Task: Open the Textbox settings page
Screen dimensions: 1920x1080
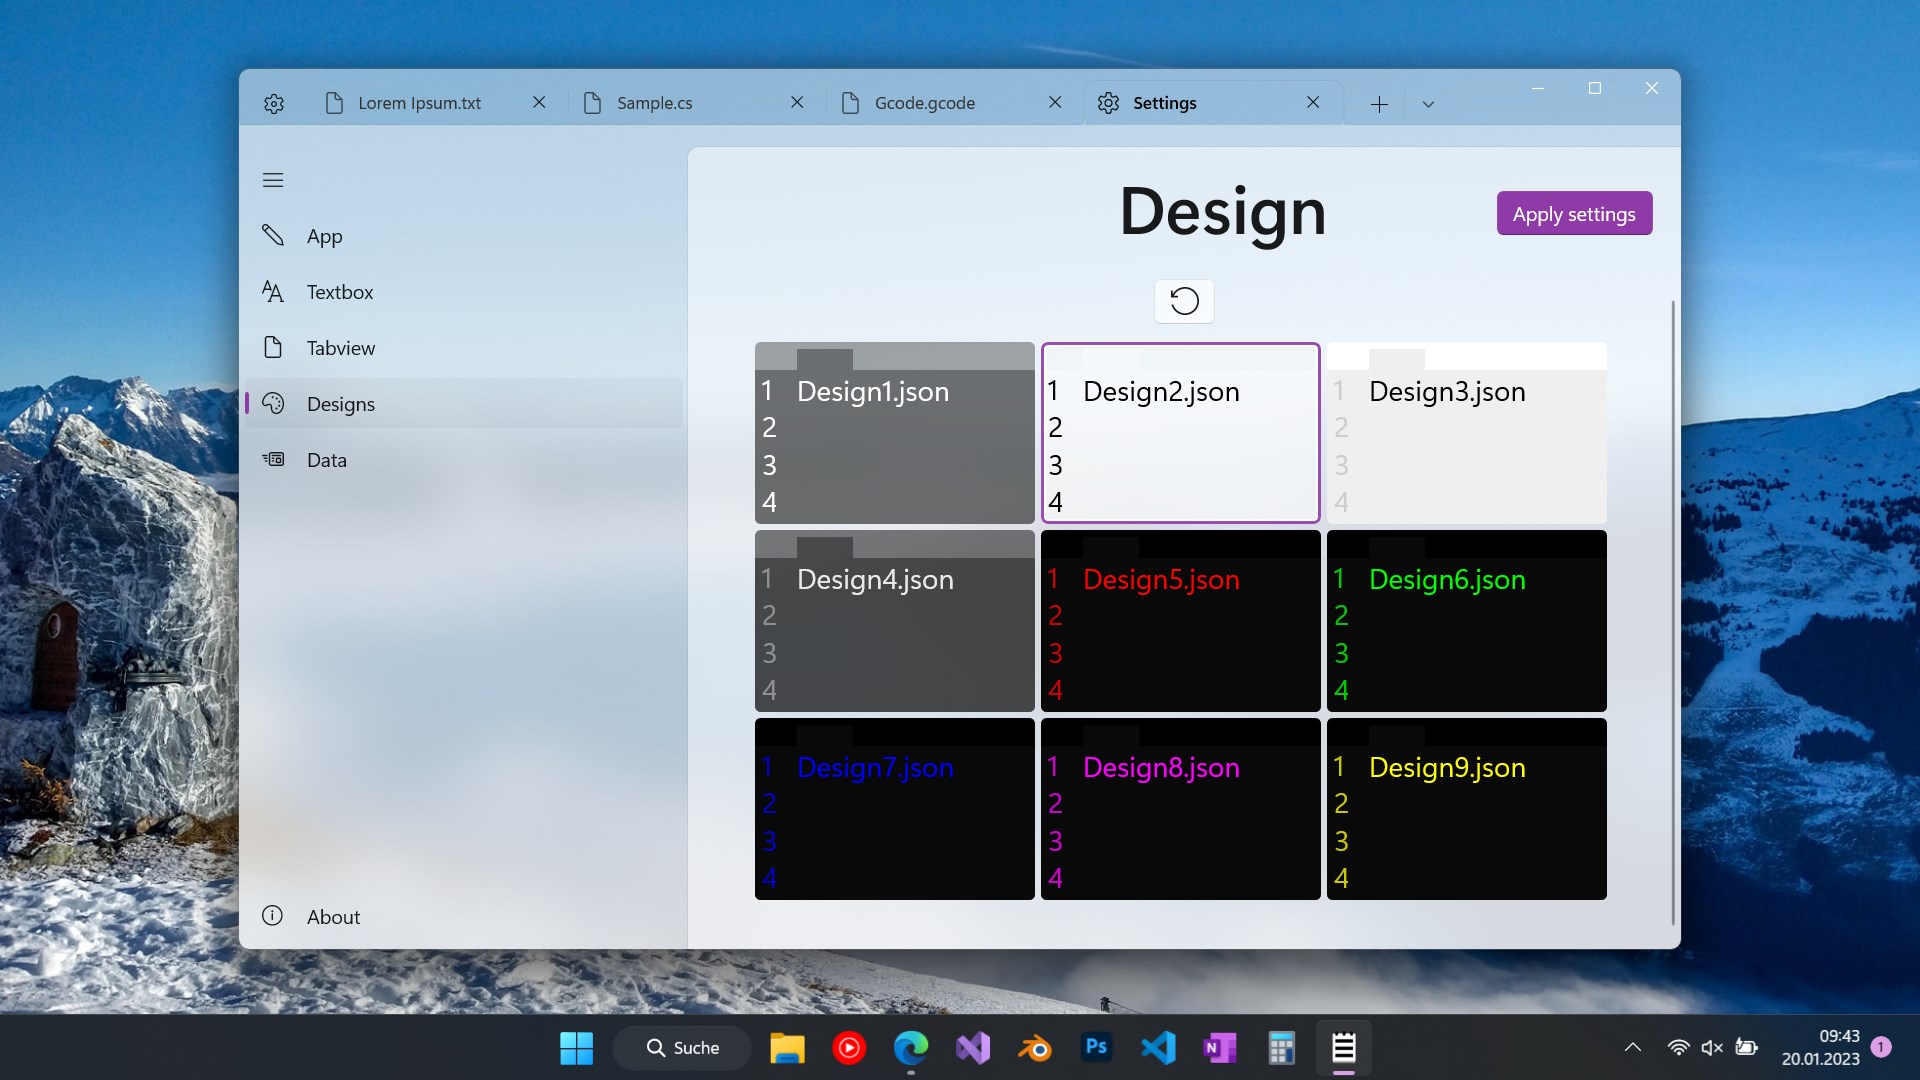Action: click(340, 292)
